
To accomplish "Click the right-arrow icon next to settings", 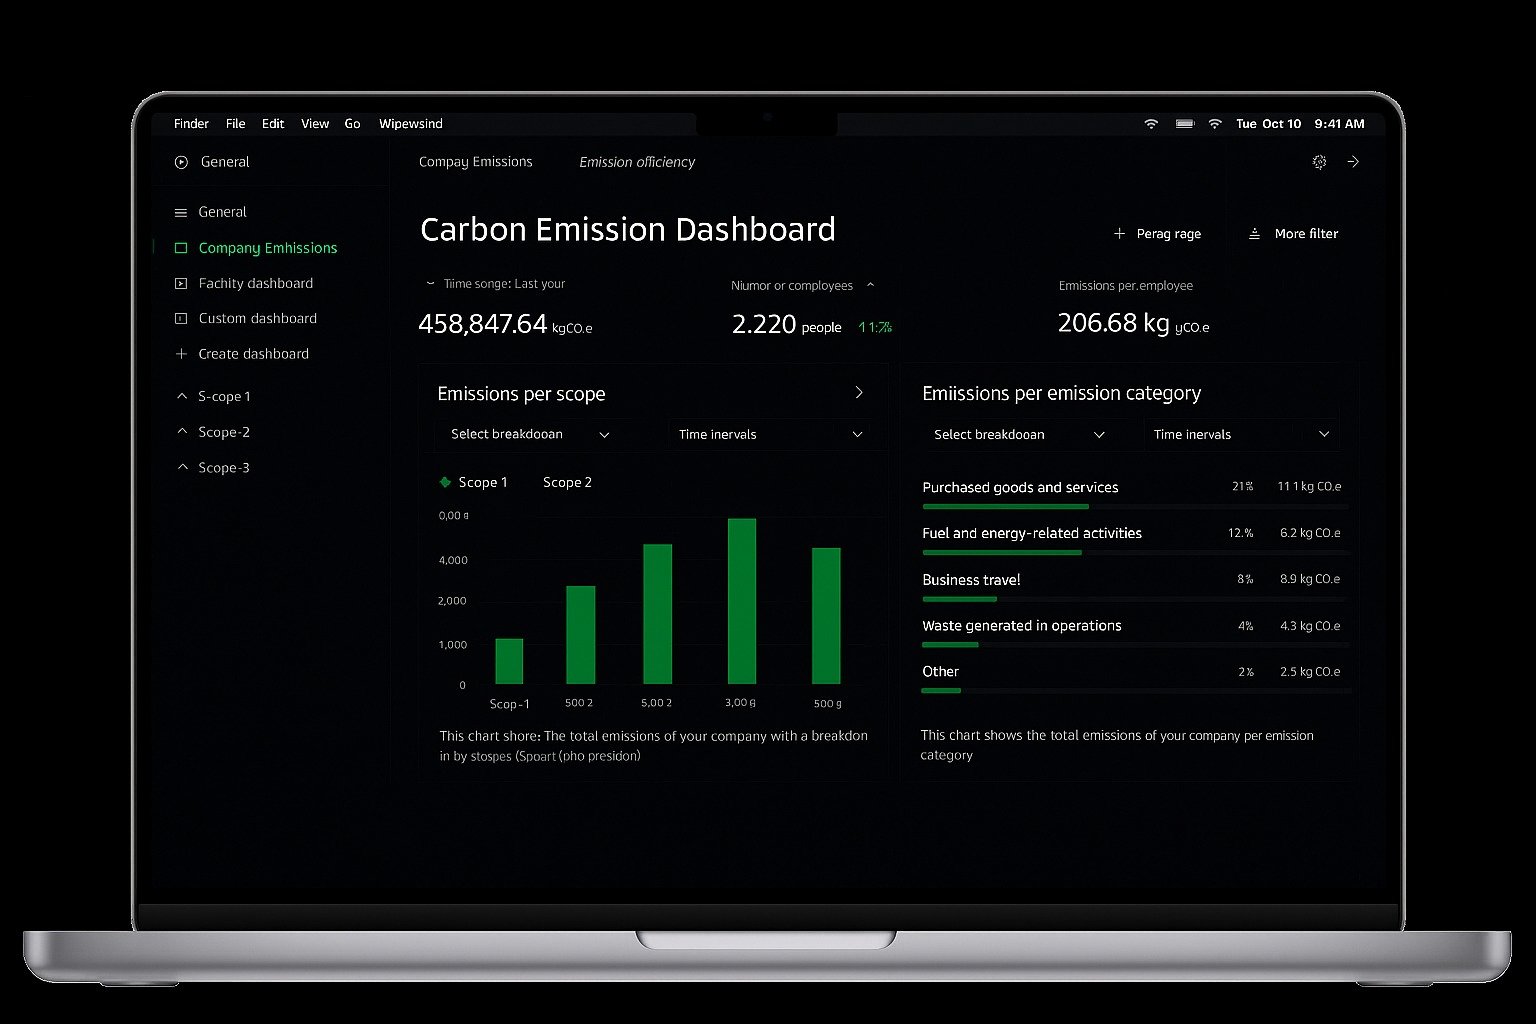I will [x=1353, y=161].
